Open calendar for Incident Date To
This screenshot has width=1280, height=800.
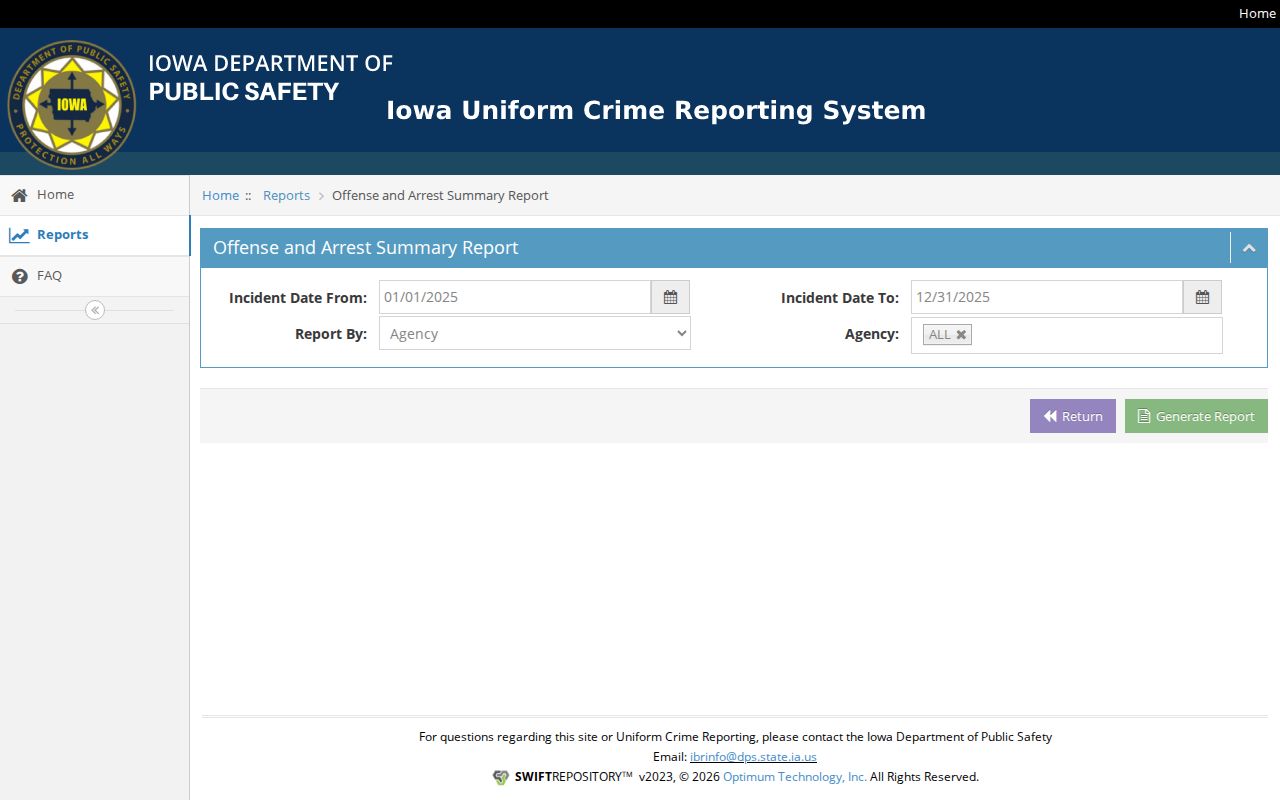tap(1202, 297)
